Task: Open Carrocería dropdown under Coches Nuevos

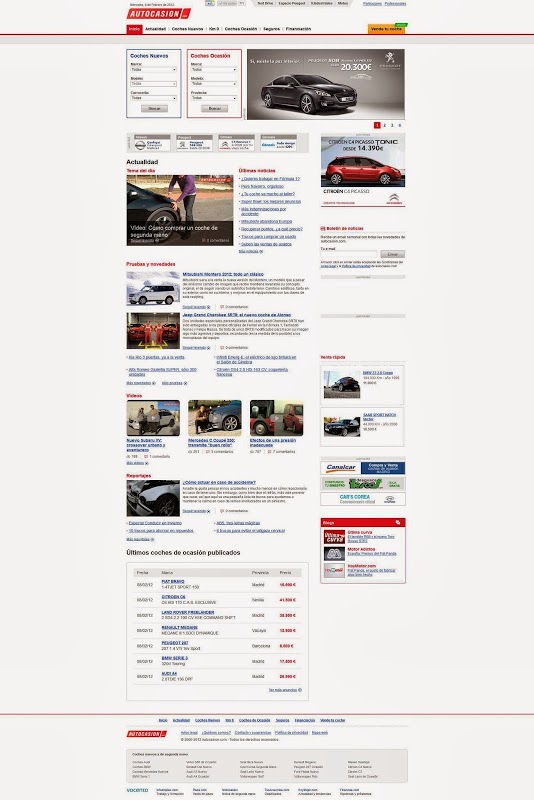Action: click(154, 98)
